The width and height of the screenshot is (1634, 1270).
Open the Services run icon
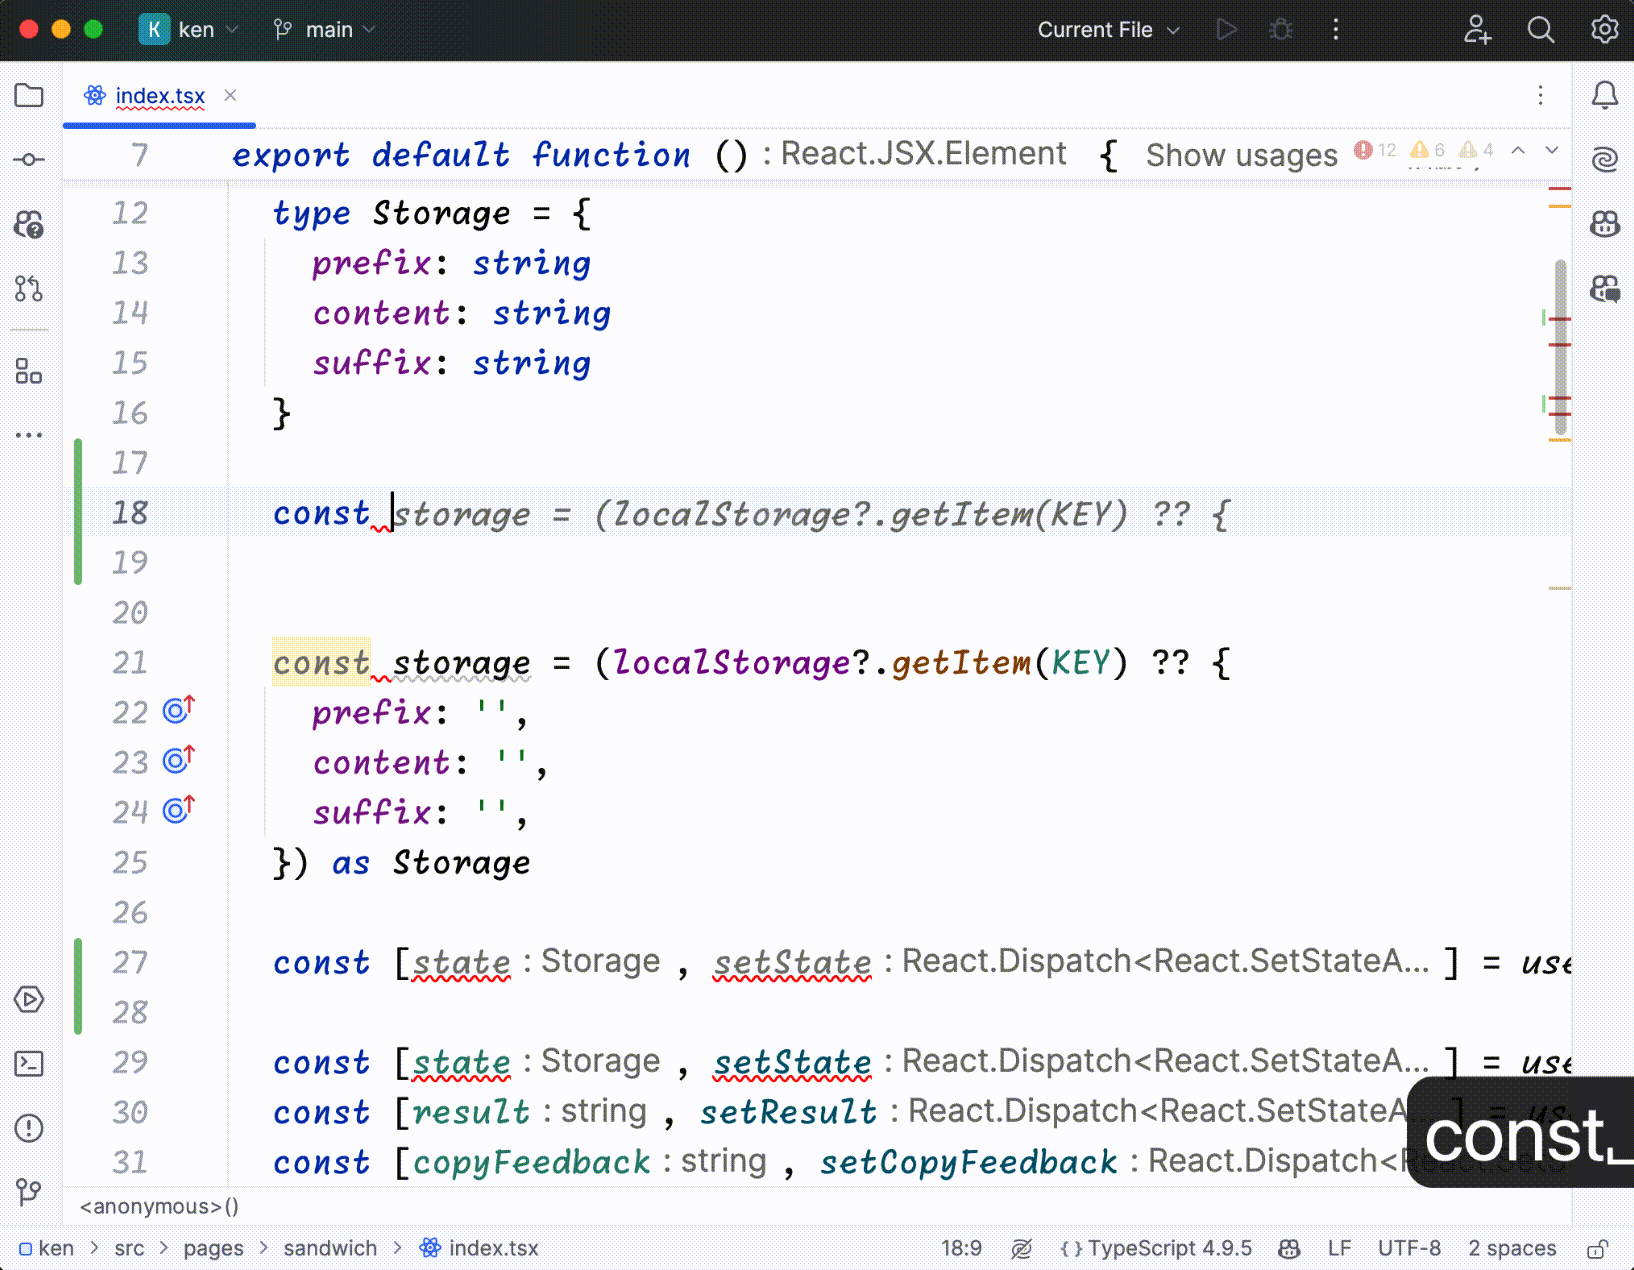[29, 999]
